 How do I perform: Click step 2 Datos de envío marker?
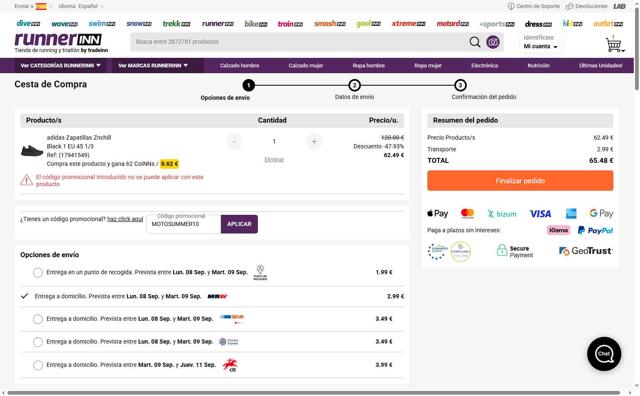pyautogui.click(x=354, y=85)
